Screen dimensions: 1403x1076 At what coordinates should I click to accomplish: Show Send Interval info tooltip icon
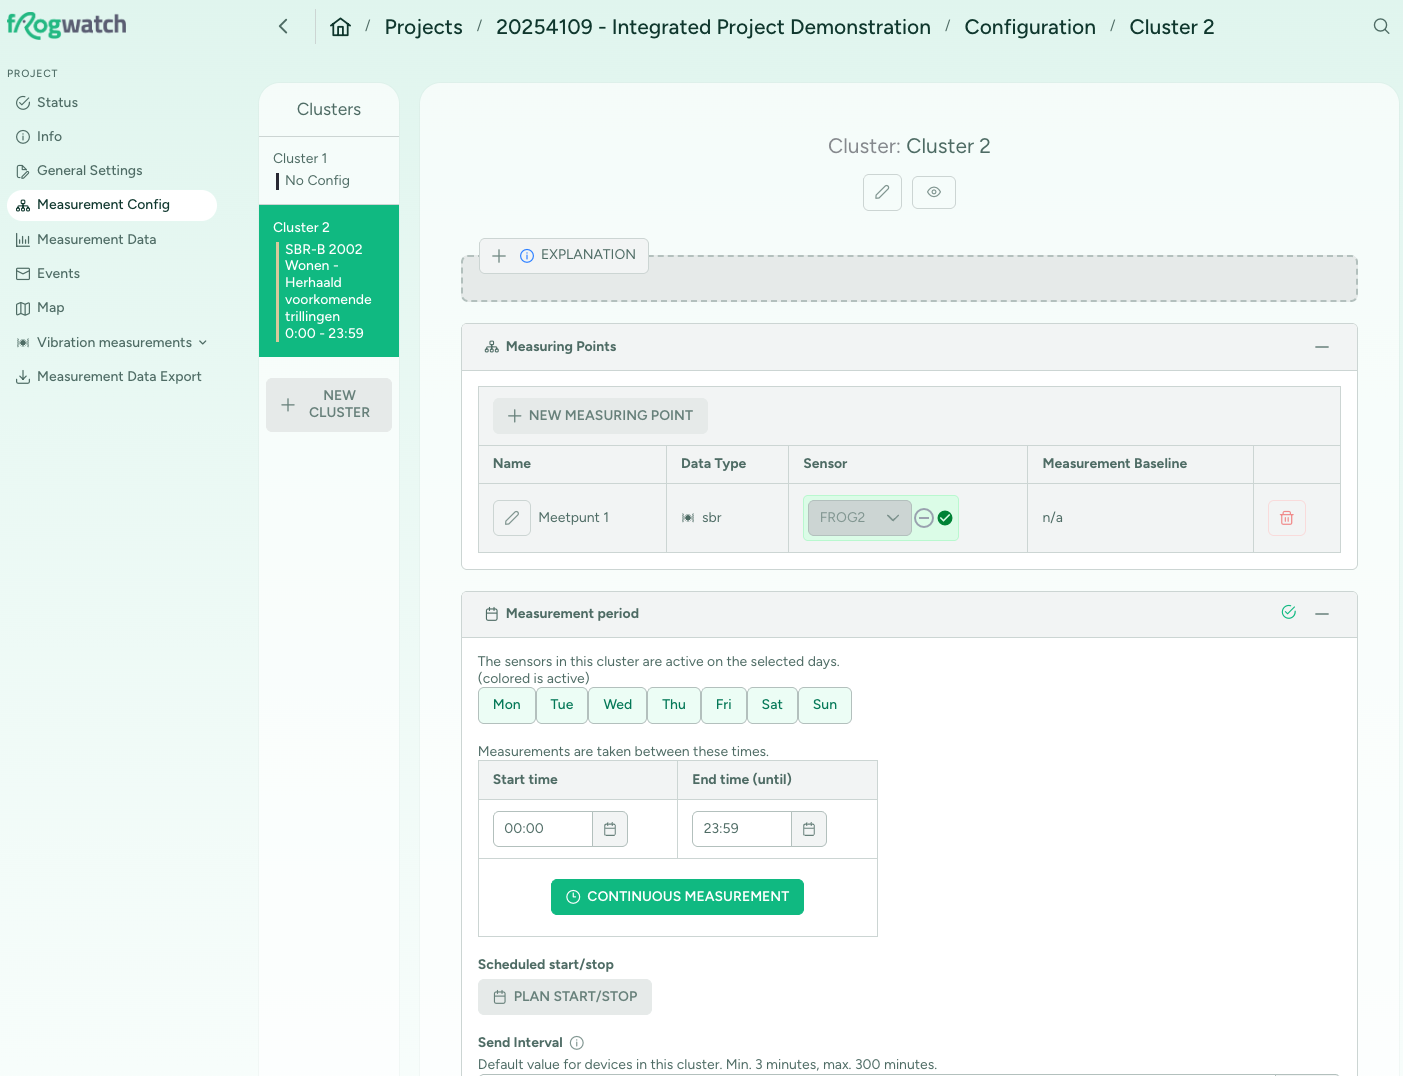[577, 1043]
